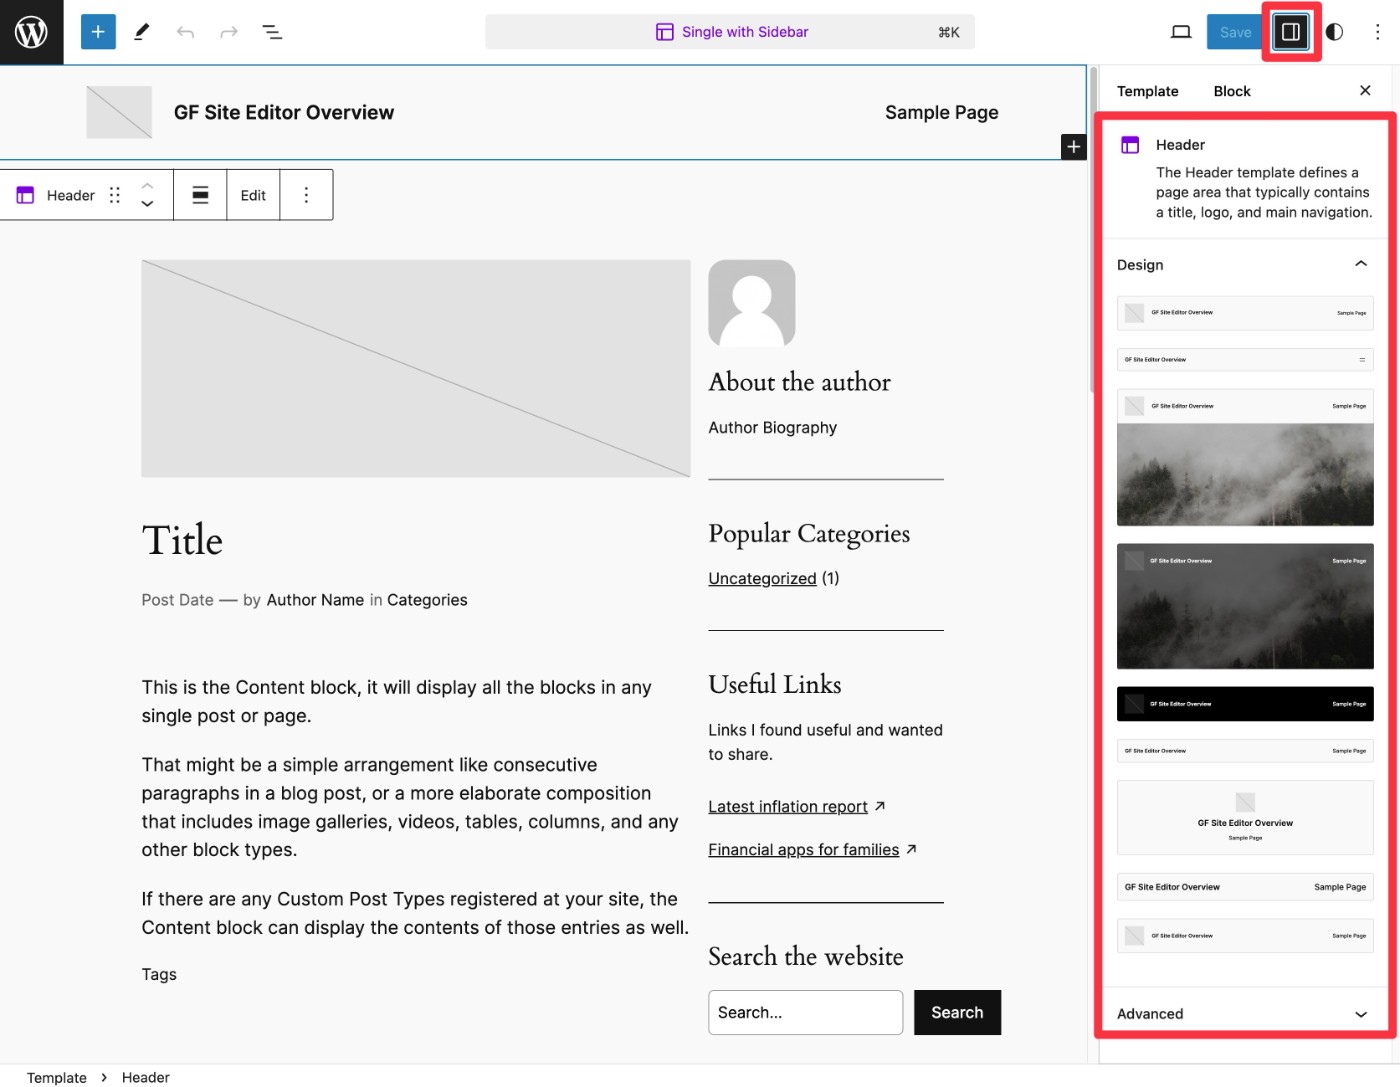The height and width of the screenshot is (1087, 1400).
Task: Open the WordPress logo menu
Action: pyautogui.click(x=31, y=32)
